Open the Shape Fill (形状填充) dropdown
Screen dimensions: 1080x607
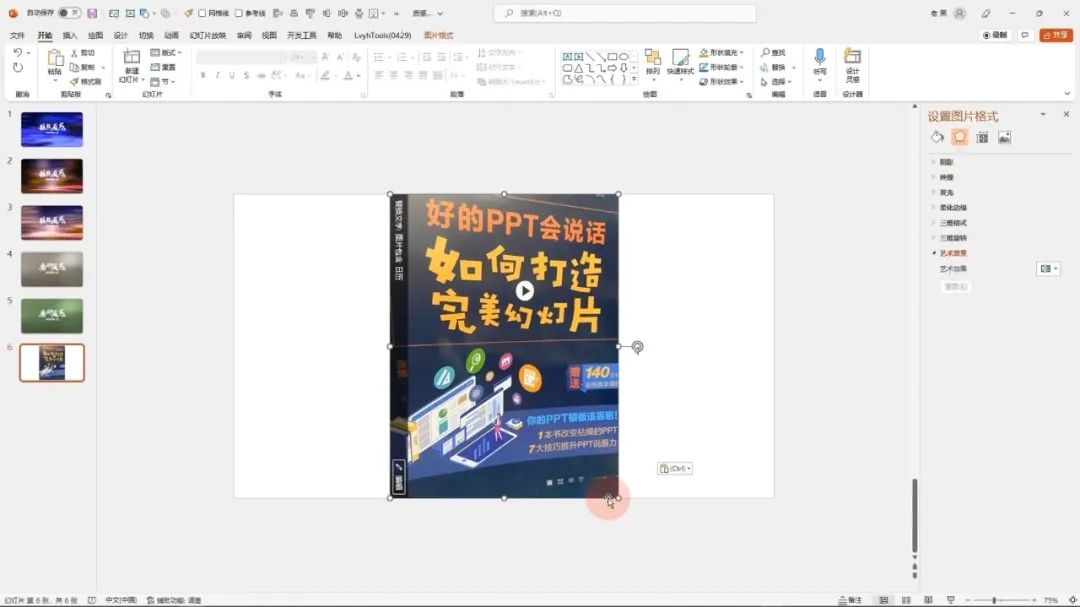[721, 53]
